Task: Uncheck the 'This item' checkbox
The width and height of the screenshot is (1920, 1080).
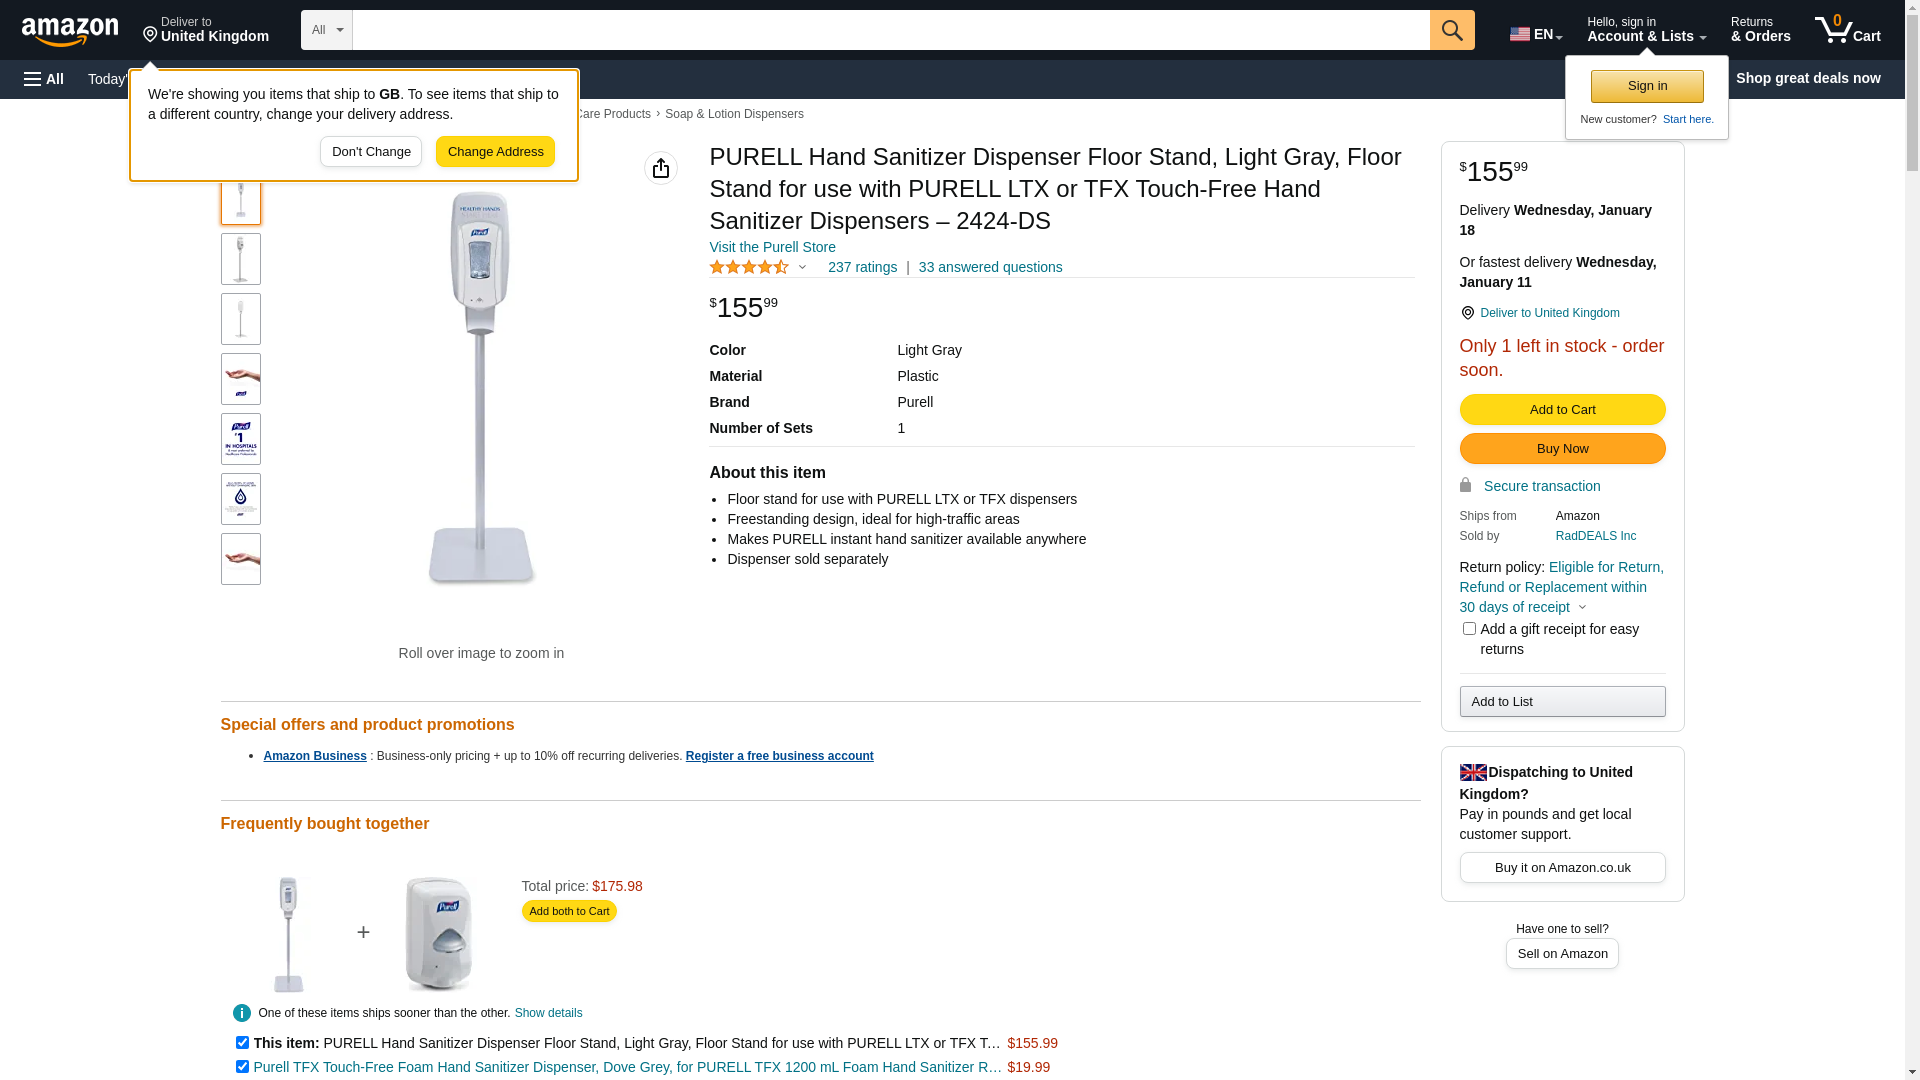Action: click(242, 1043)
